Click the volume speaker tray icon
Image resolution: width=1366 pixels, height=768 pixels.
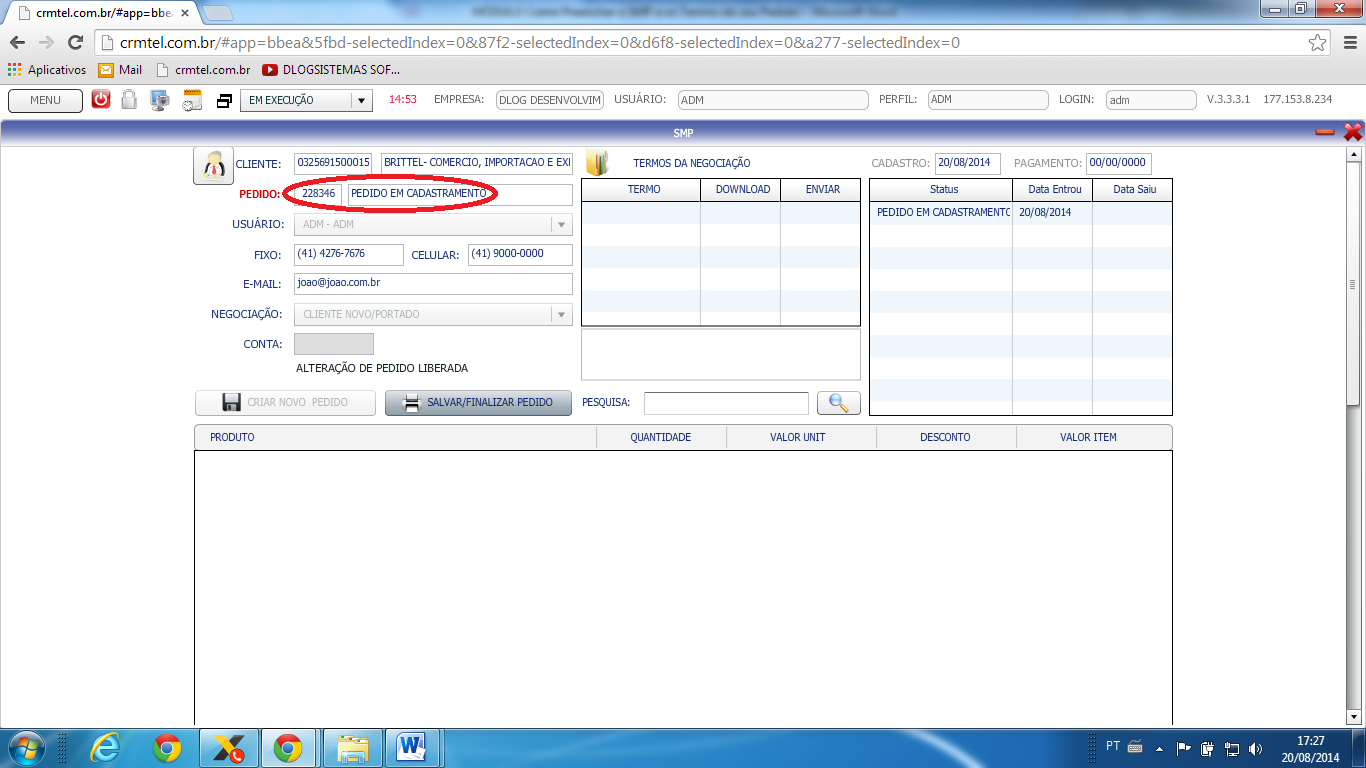[x=1256, y=748]
